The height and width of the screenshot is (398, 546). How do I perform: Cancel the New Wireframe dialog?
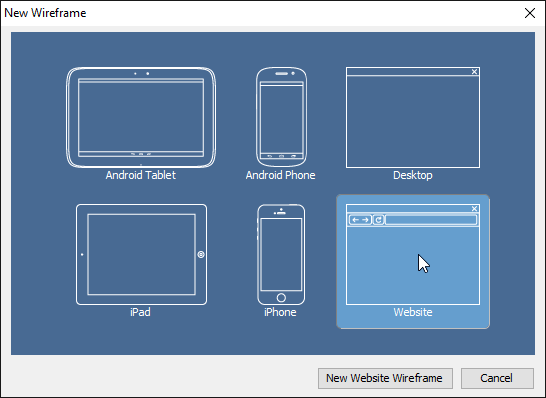tap(497, 378)
